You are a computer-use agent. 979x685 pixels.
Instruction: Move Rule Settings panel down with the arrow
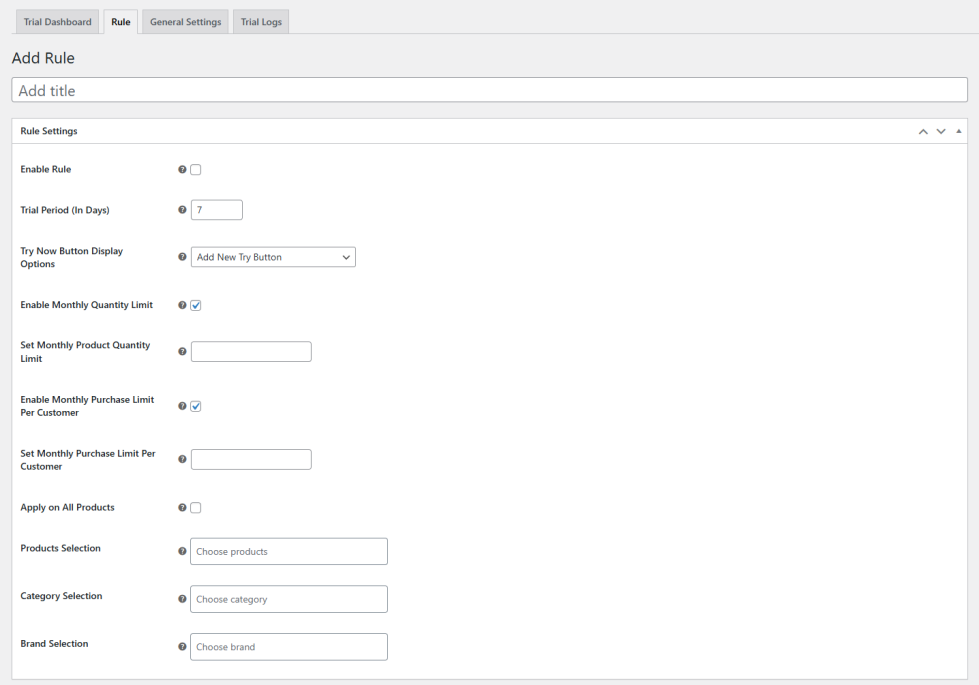pos(941,131)
